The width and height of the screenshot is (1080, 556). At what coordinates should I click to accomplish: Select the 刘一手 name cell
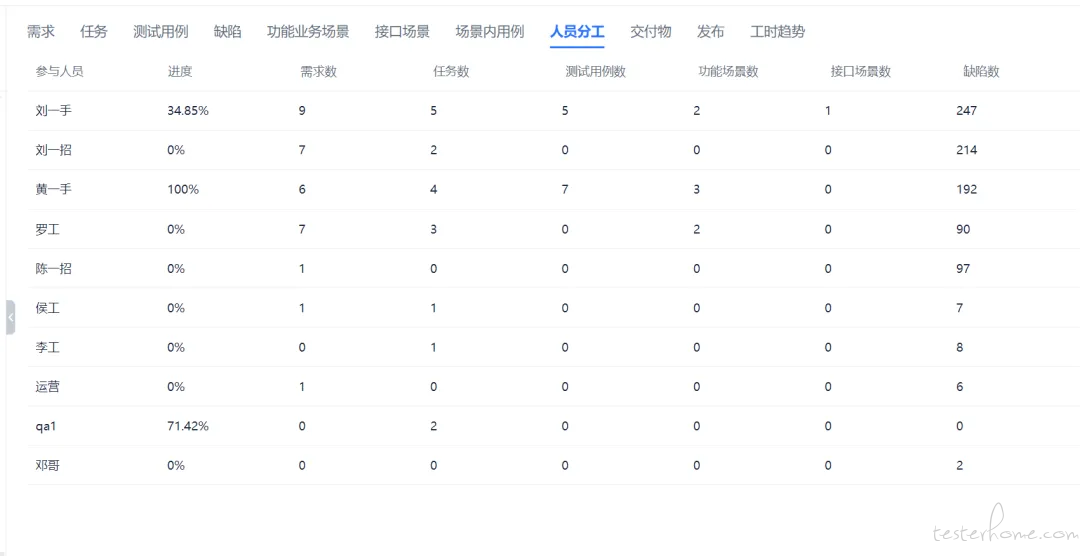click(x=54, y=111)
